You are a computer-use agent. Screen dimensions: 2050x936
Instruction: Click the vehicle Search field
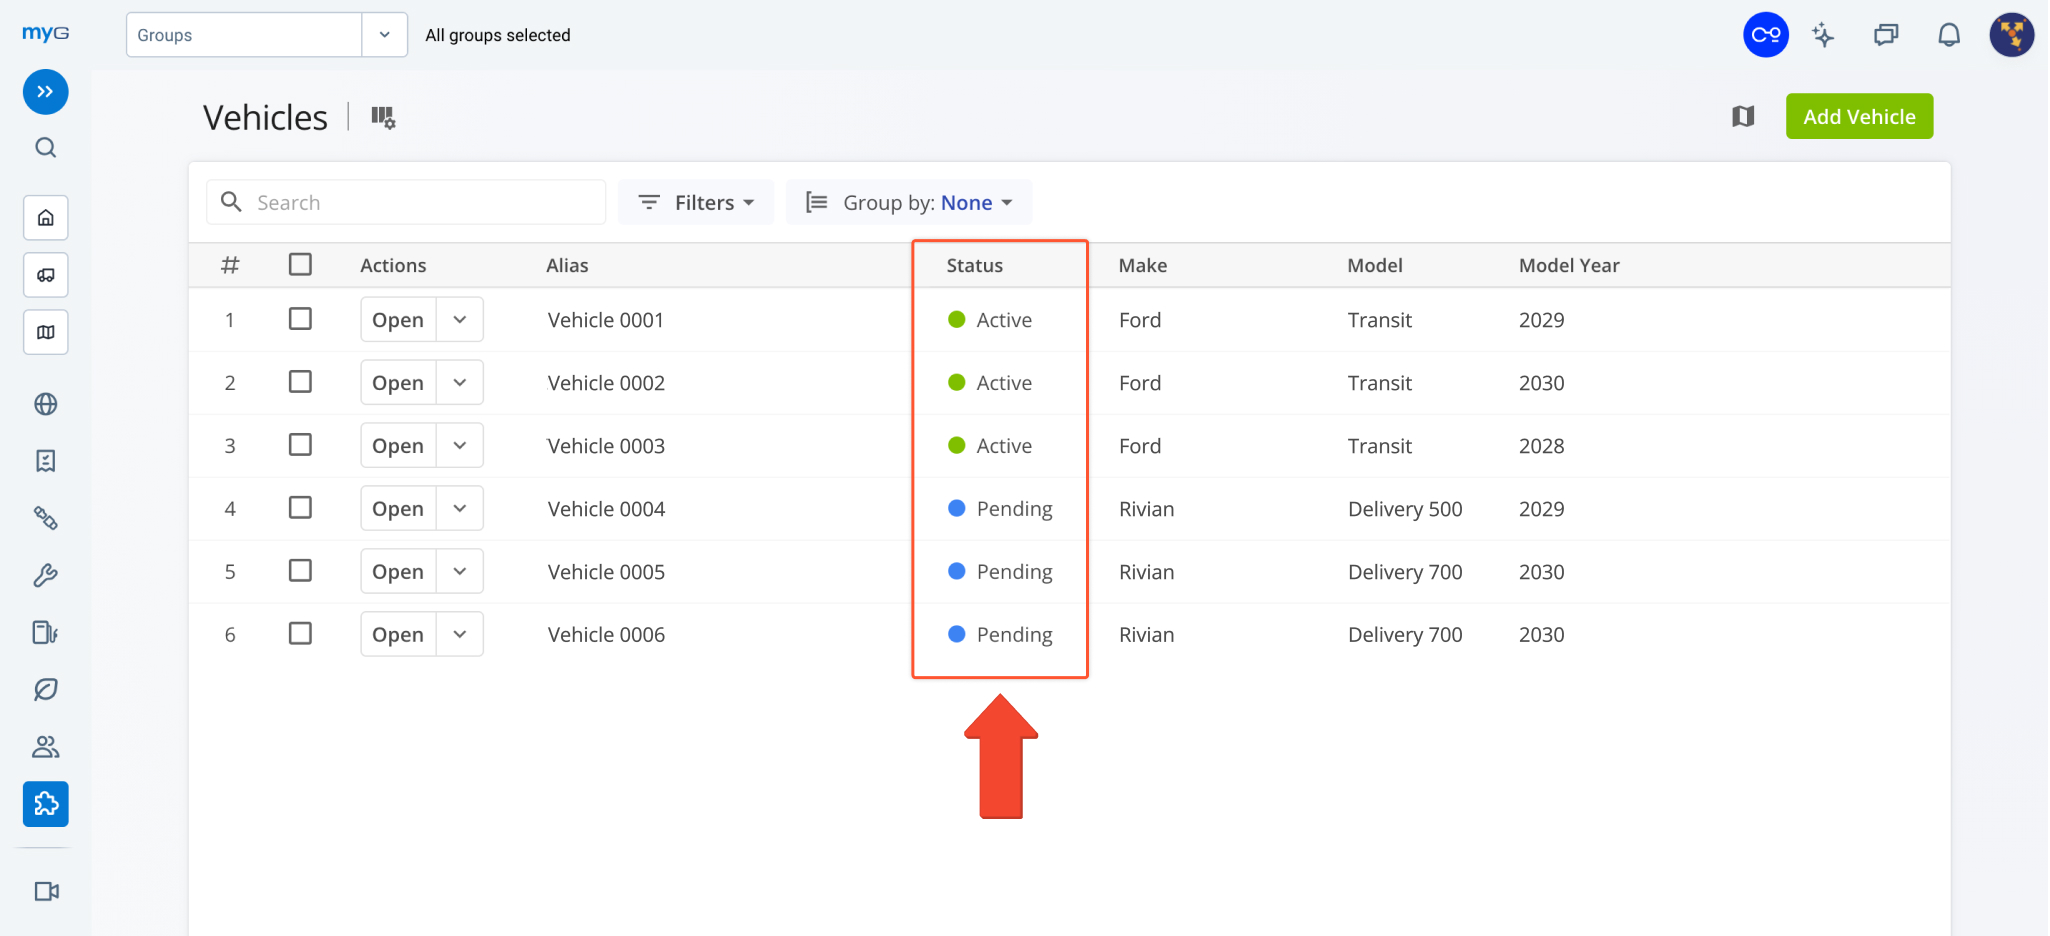420,203
